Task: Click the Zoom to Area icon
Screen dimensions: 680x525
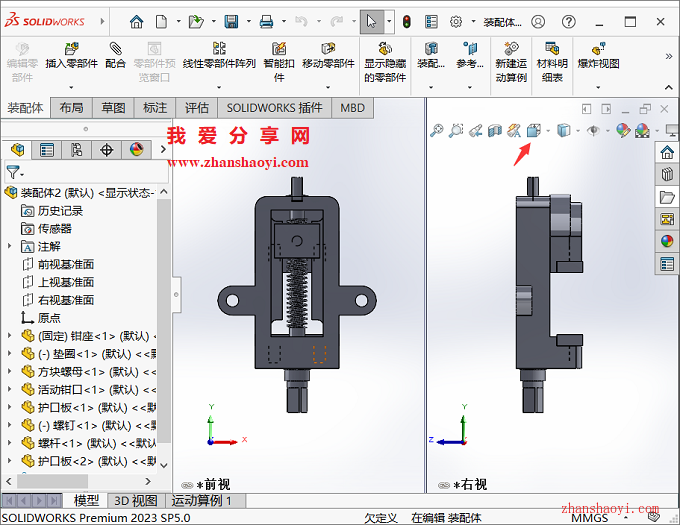Action: click(x=456, y=130)
